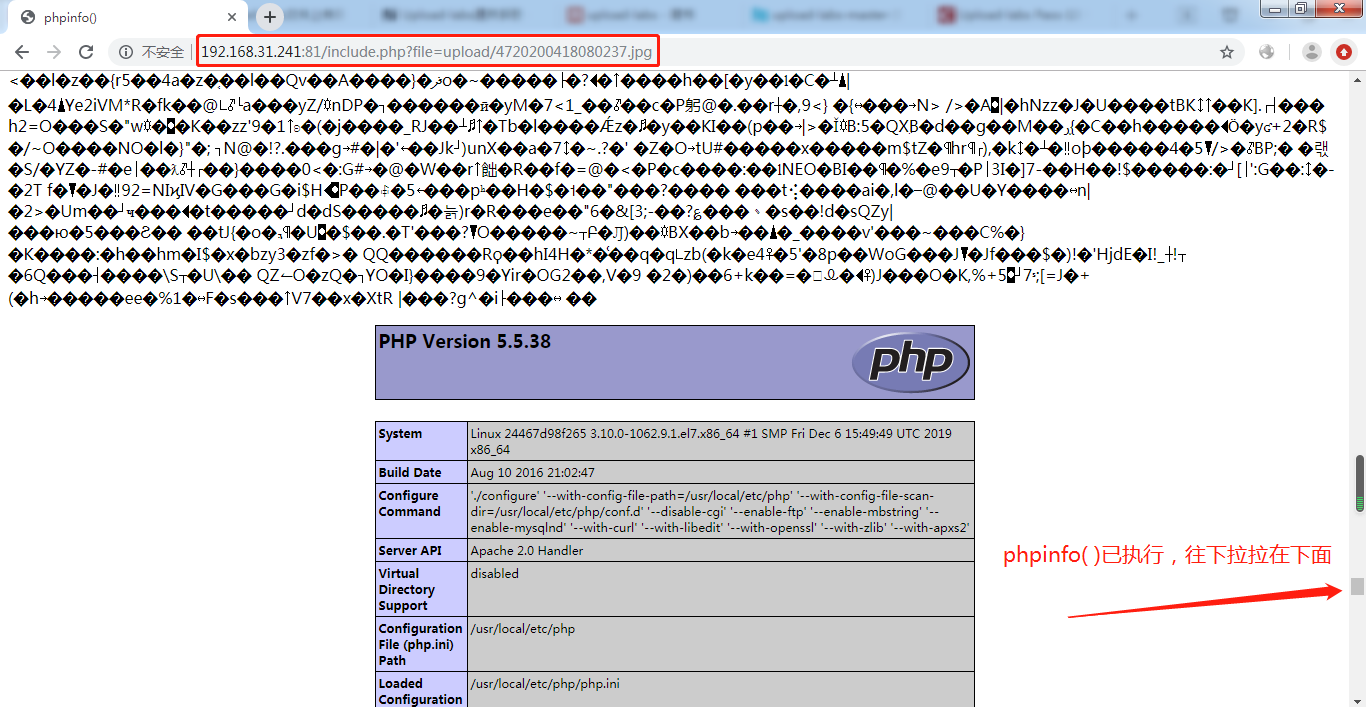The width and height of the screenshot is (1366, 707).
Task: View site info for the insecure connection
Action: 126,52
